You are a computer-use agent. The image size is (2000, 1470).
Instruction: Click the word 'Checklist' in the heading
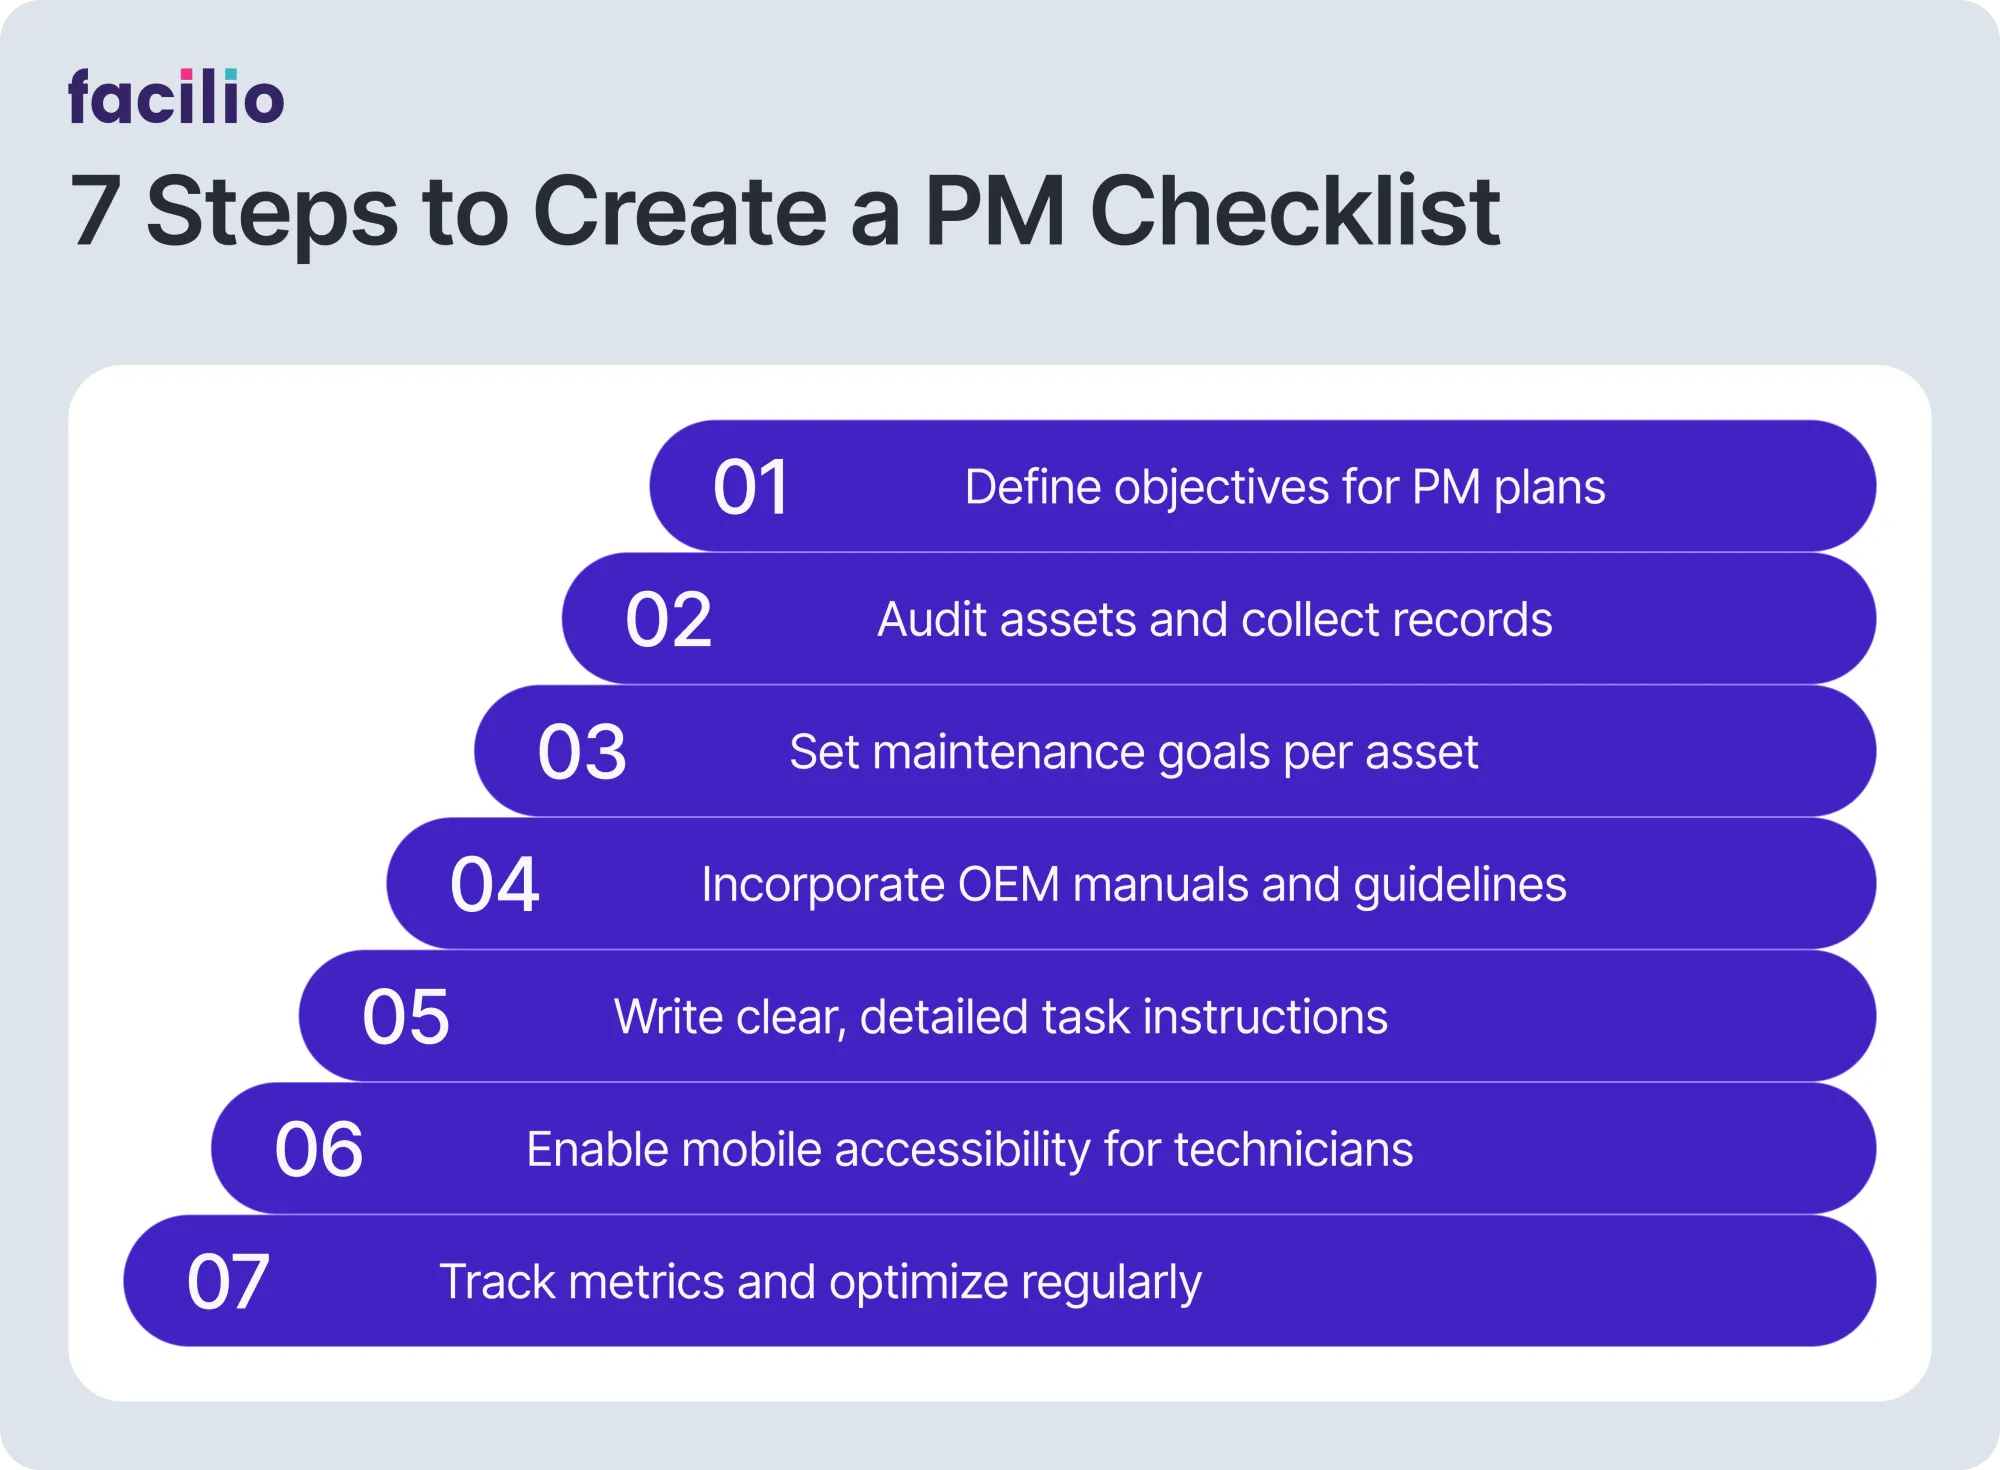(x=1295, y=211)
